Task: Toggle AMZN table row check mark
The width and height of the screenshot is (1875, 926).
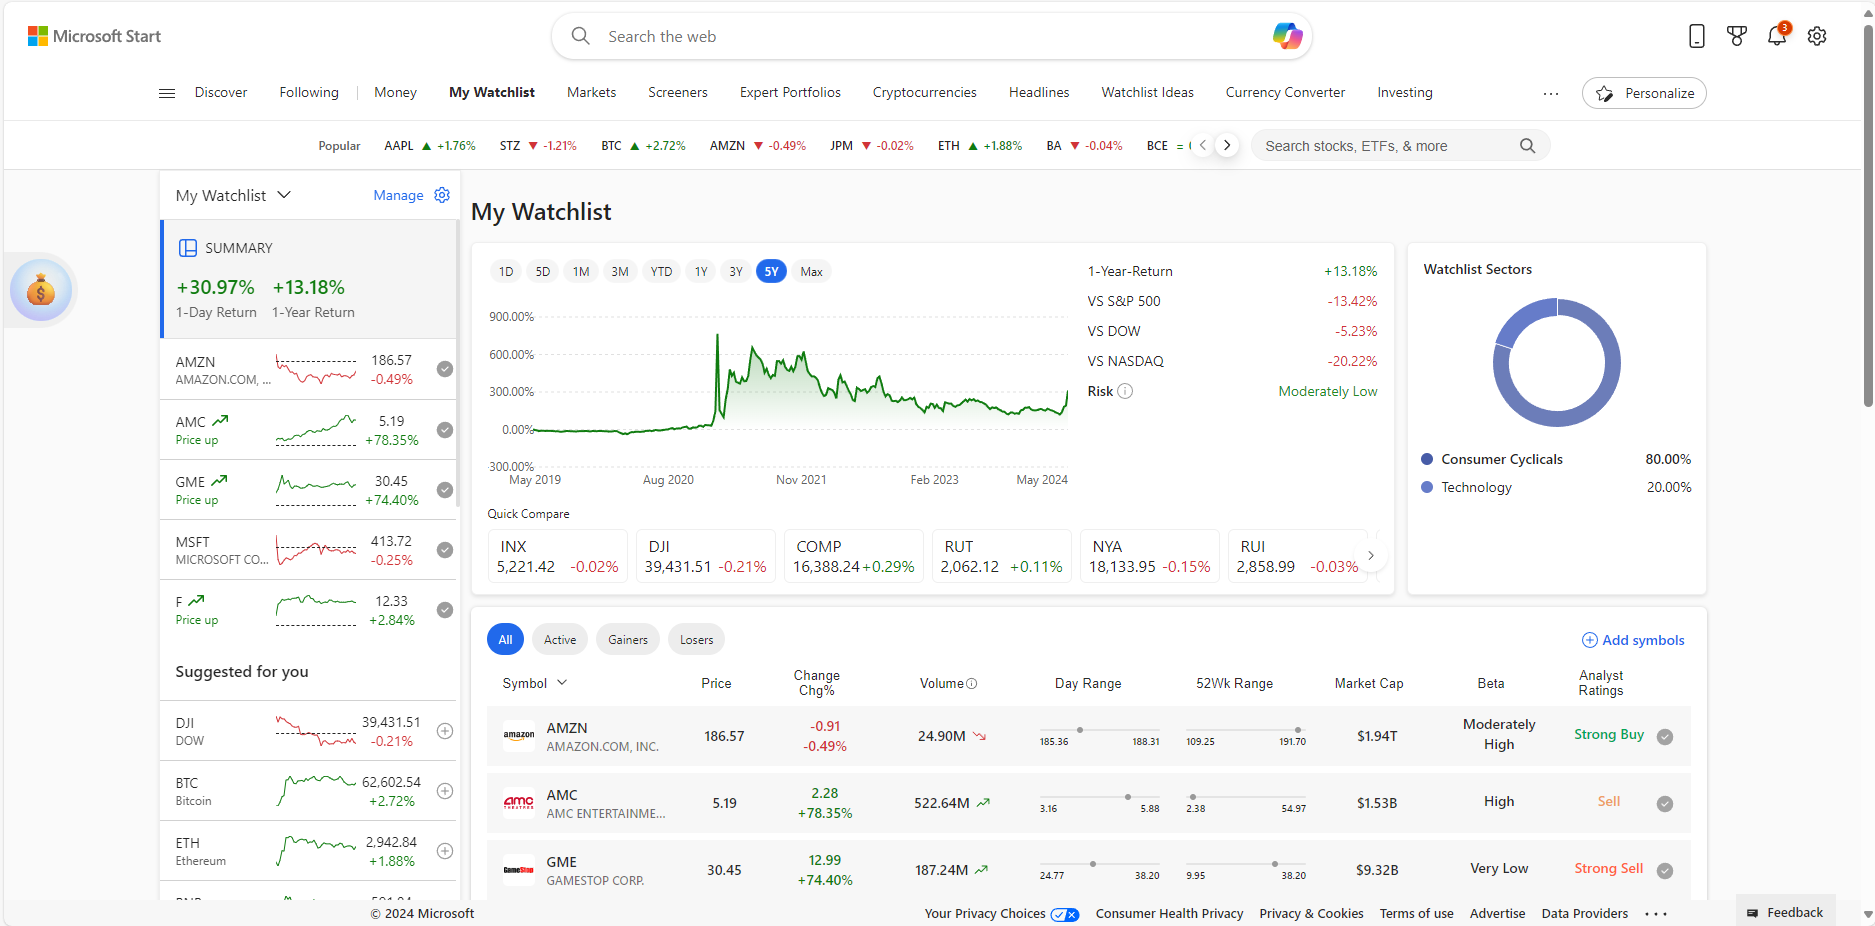Action: (1665, 737)
